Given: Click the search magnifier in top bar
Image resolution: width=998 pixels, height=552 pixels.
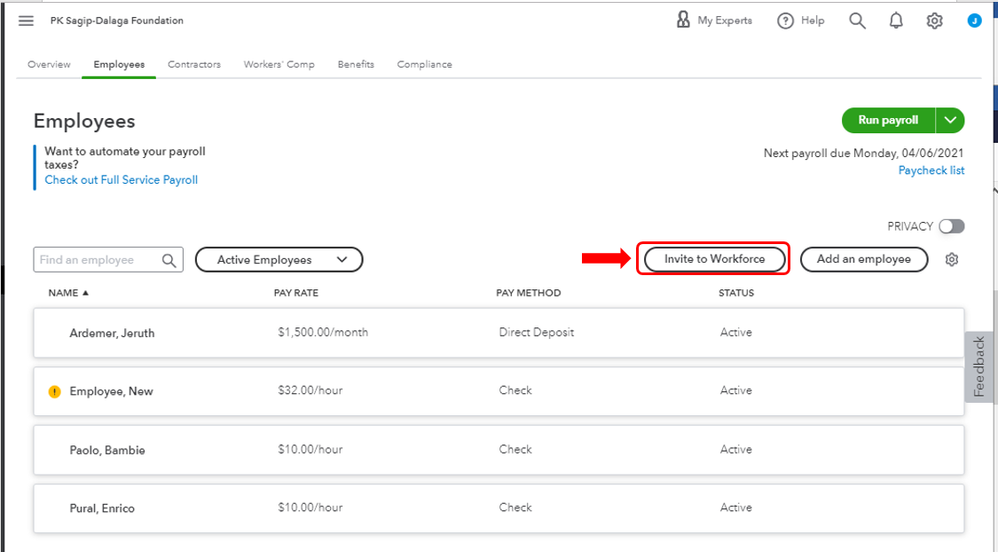Looking at the screenshot, I should [x=857, y=21].
